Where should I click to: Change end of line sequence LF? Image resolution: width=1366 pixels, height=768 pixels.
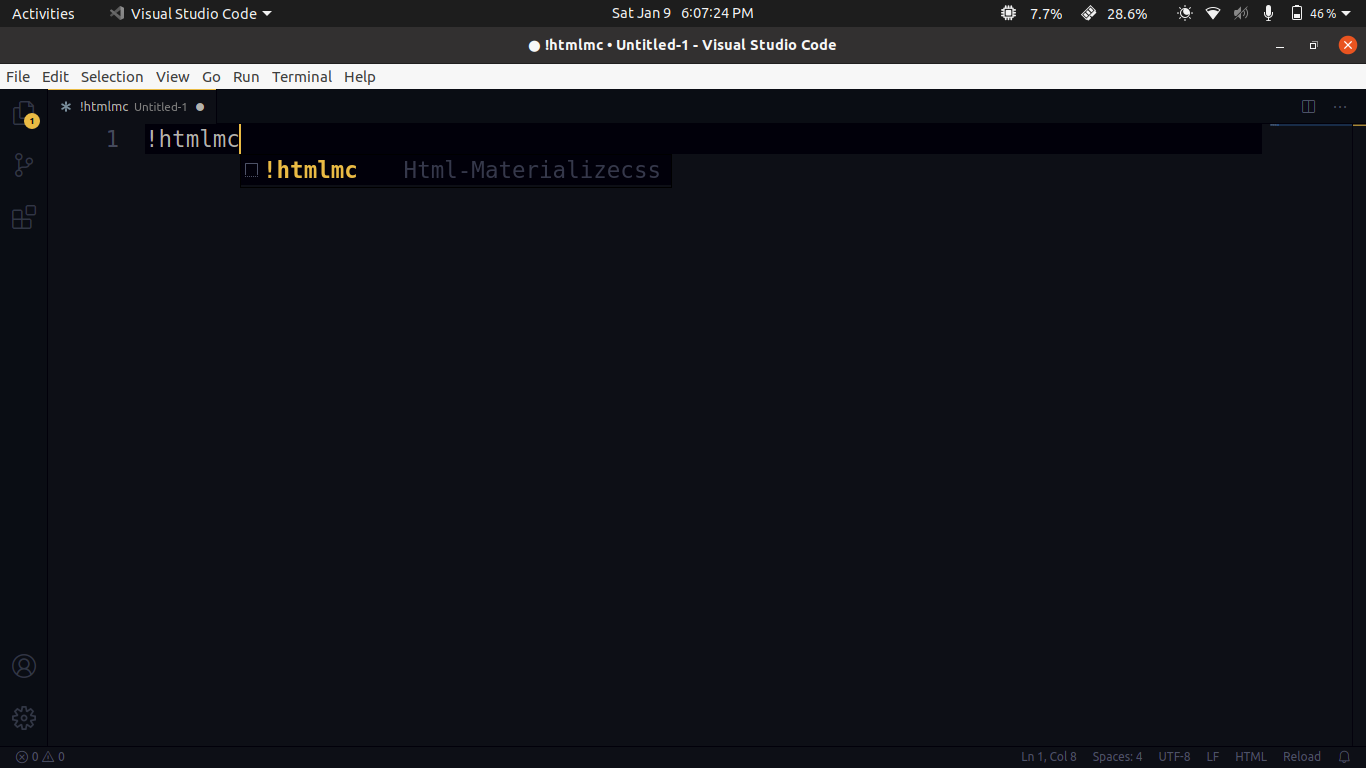click(x=1213, y=757)
